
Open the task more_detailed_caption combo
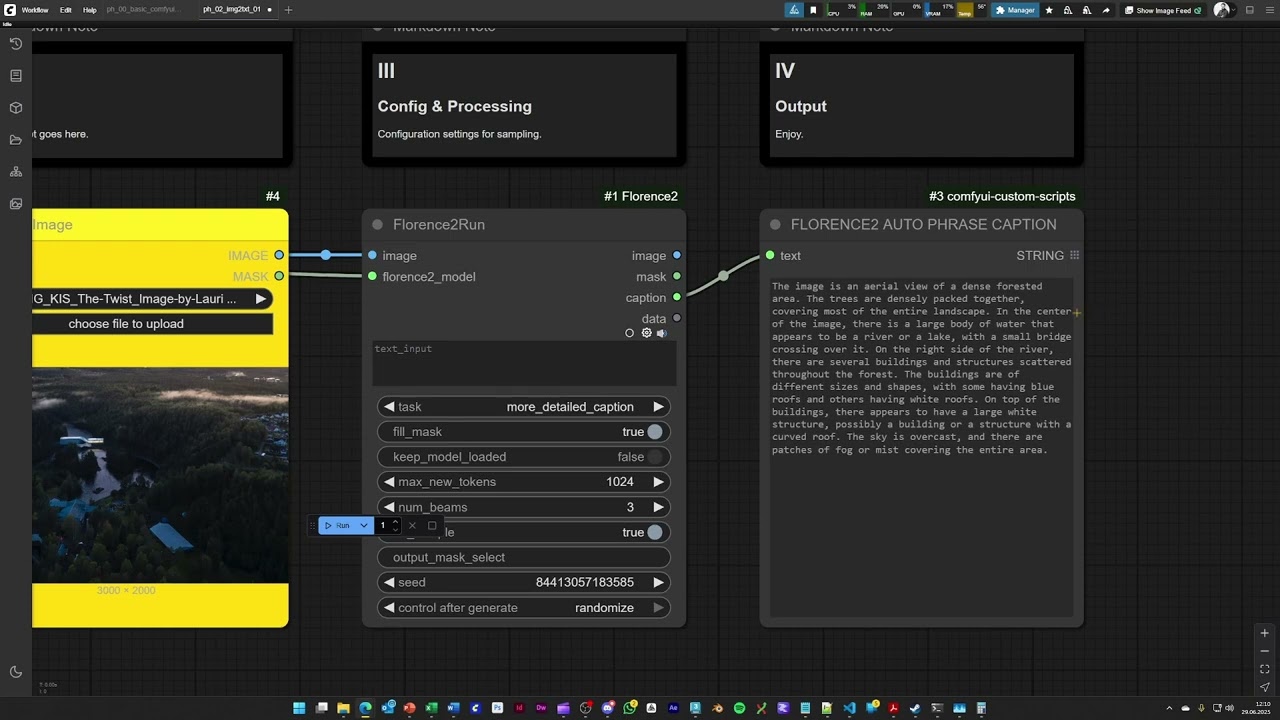[x=524, y=407]
